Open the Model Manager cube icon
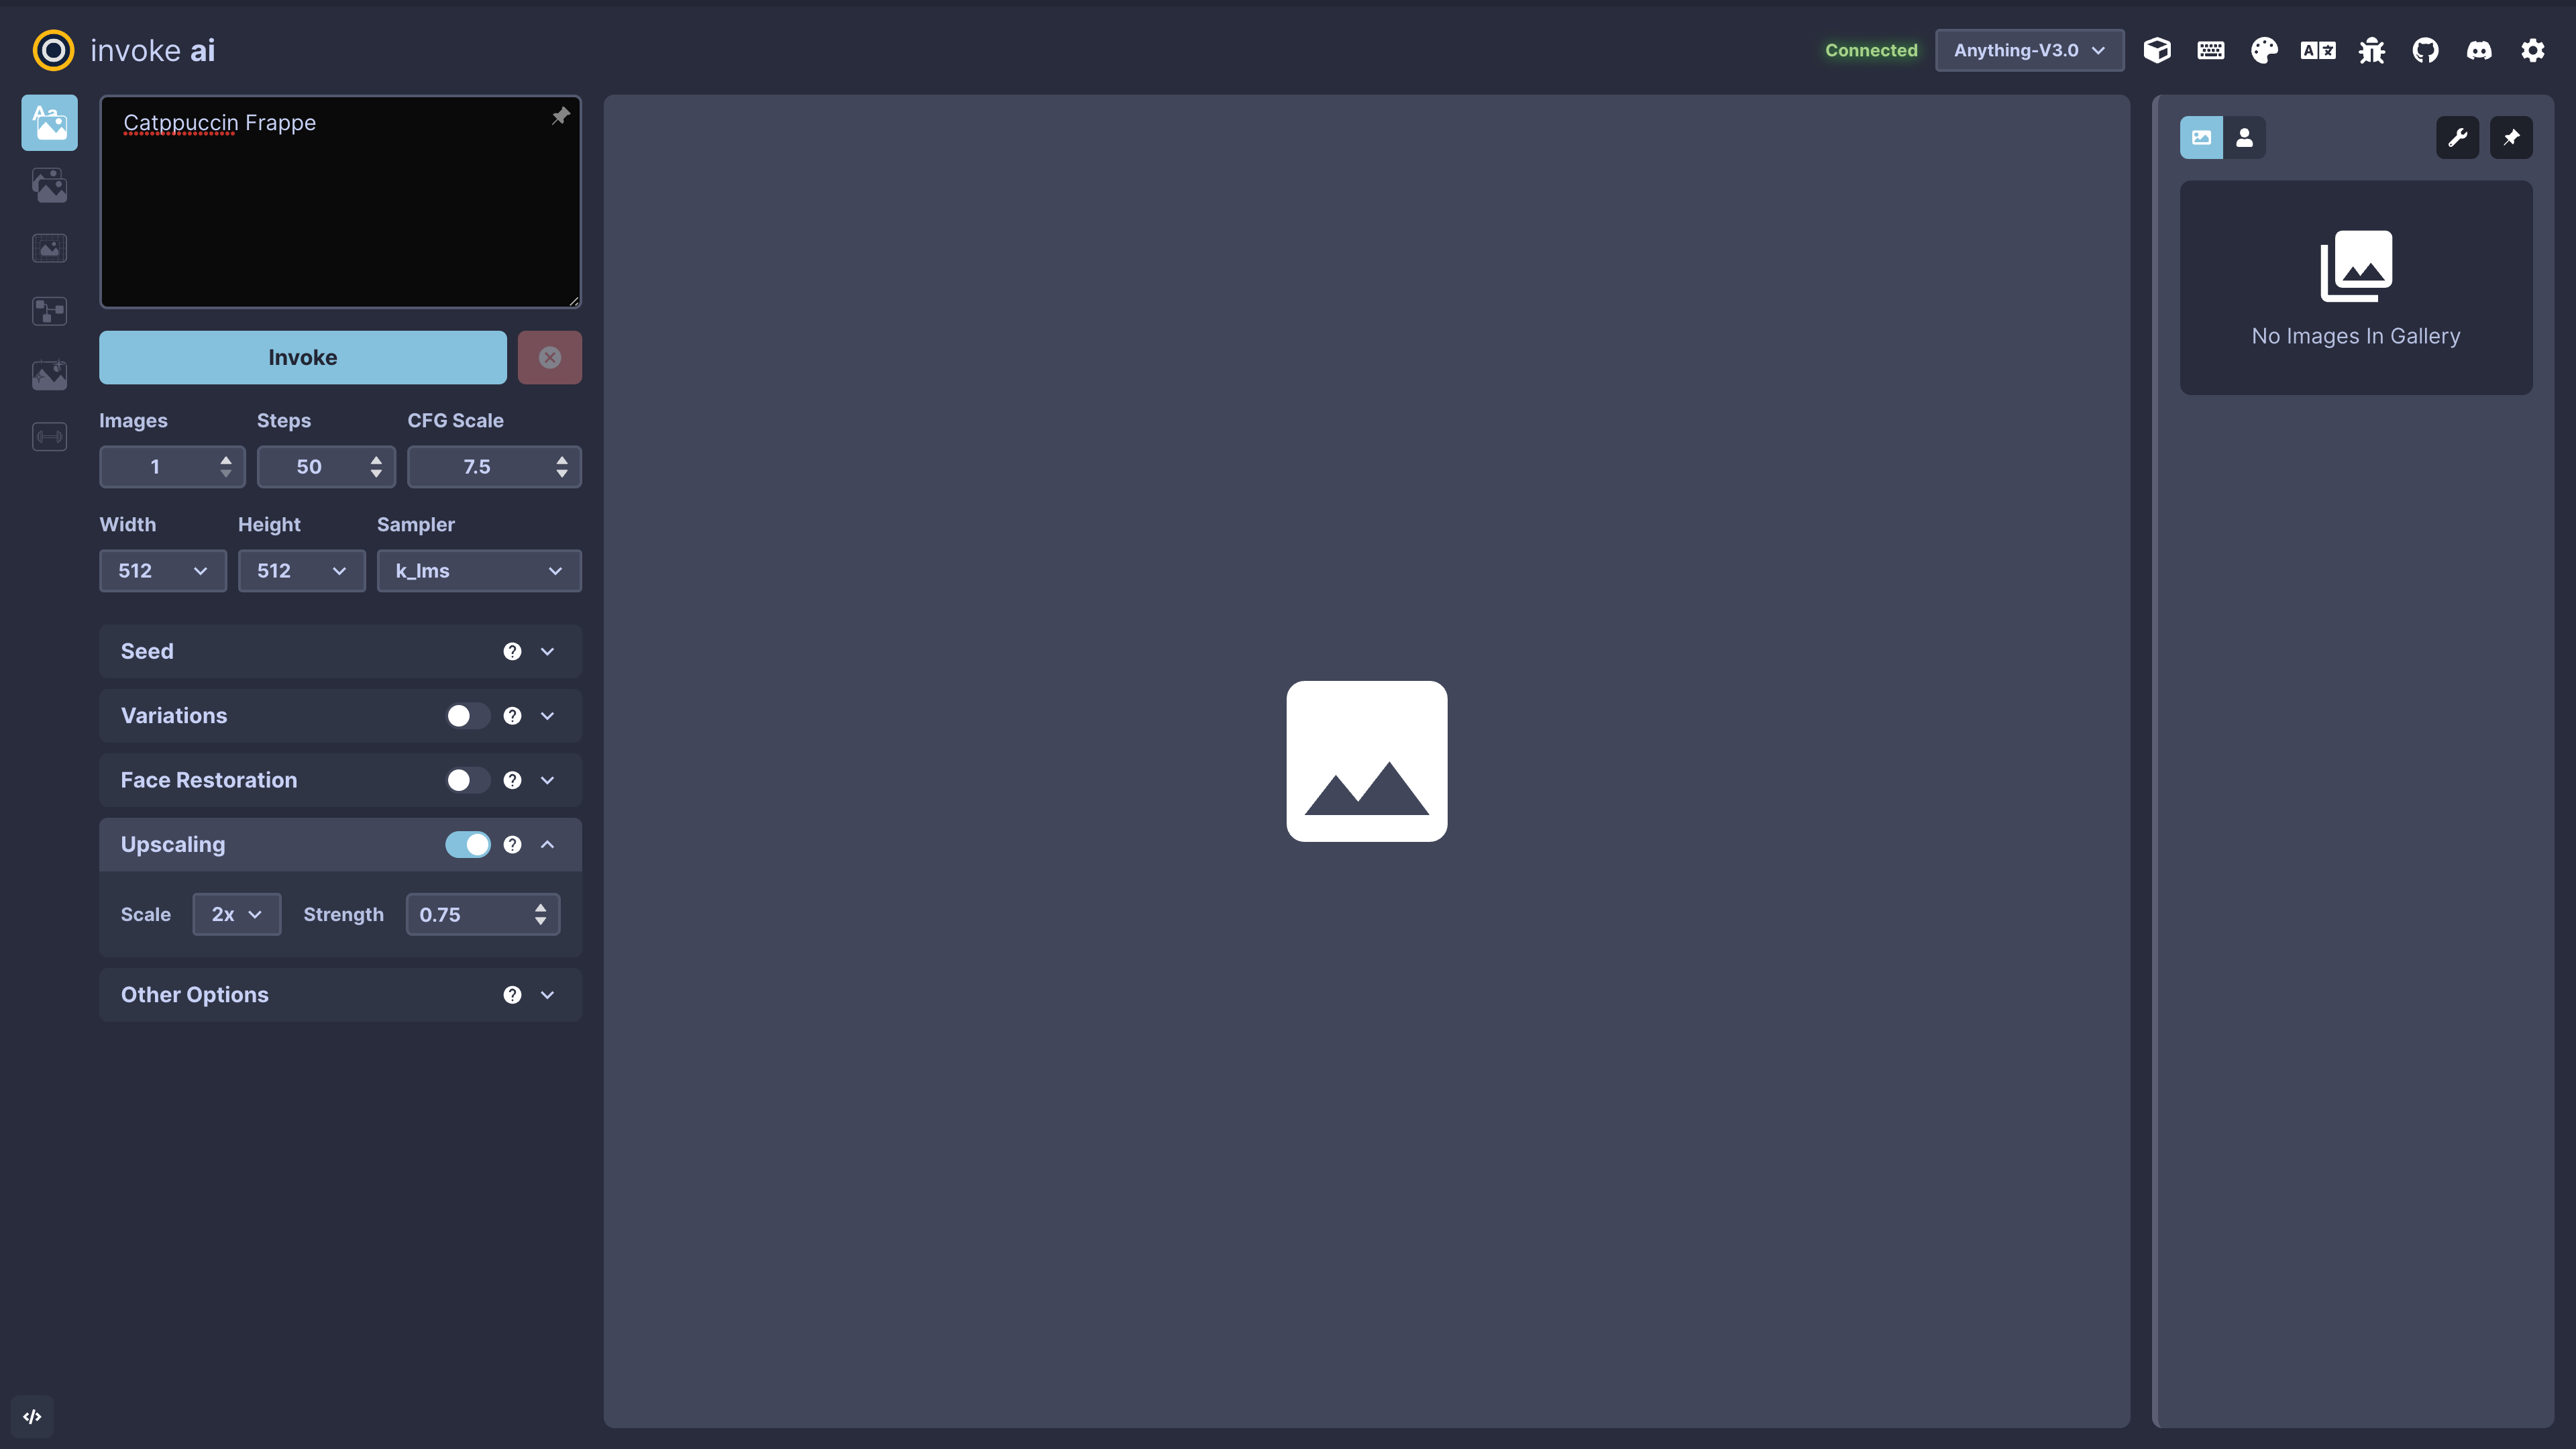 tap(2157, 50)
